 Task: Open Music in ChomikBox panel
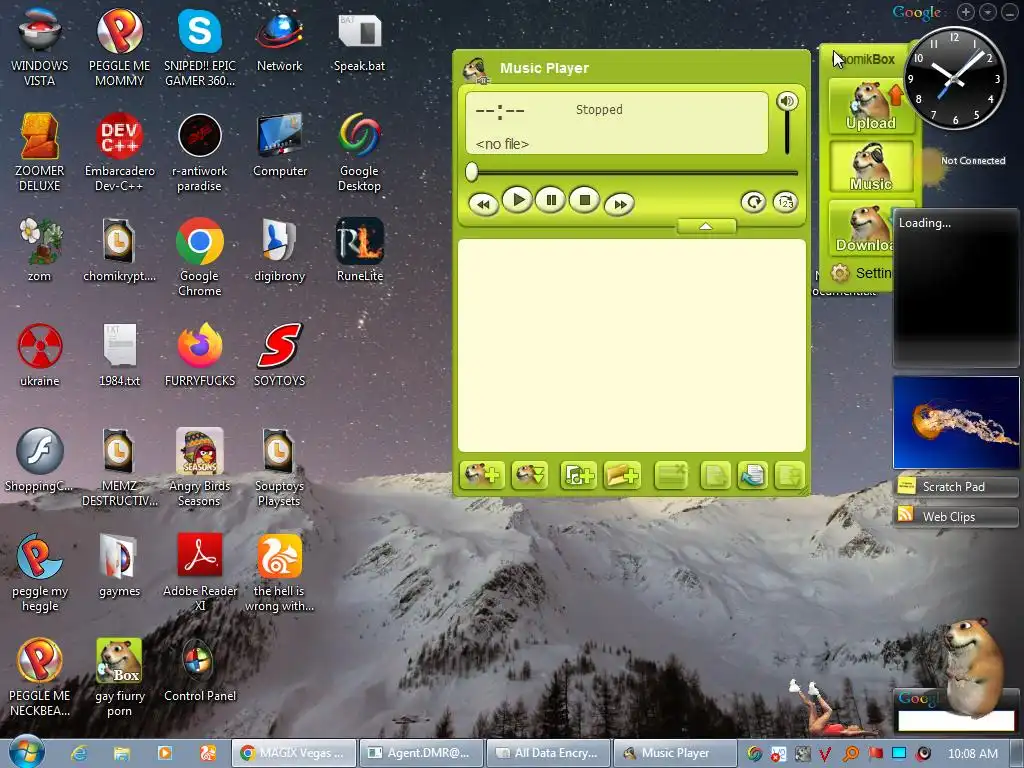pyautogui.click(x=871, y=167)
